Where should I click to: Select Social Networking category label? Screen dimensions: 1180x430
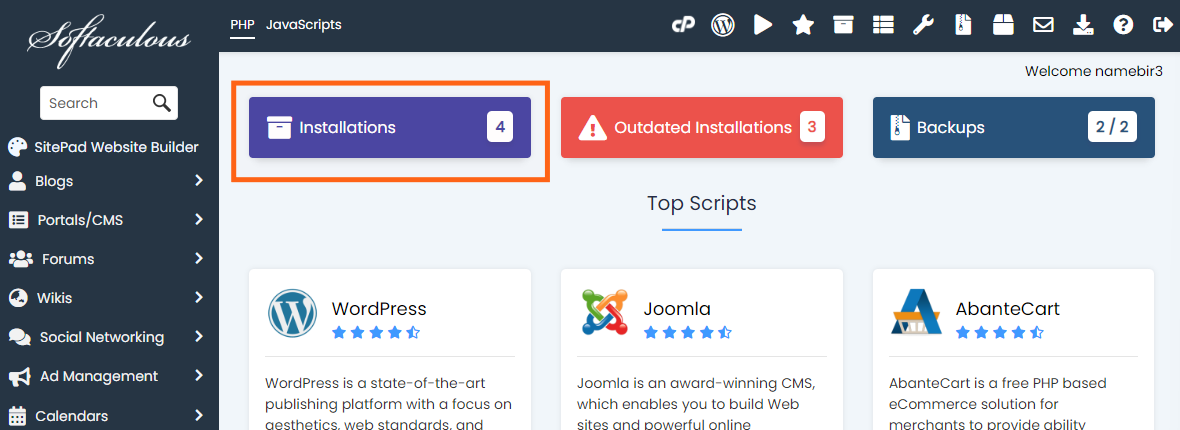point(102,337)
